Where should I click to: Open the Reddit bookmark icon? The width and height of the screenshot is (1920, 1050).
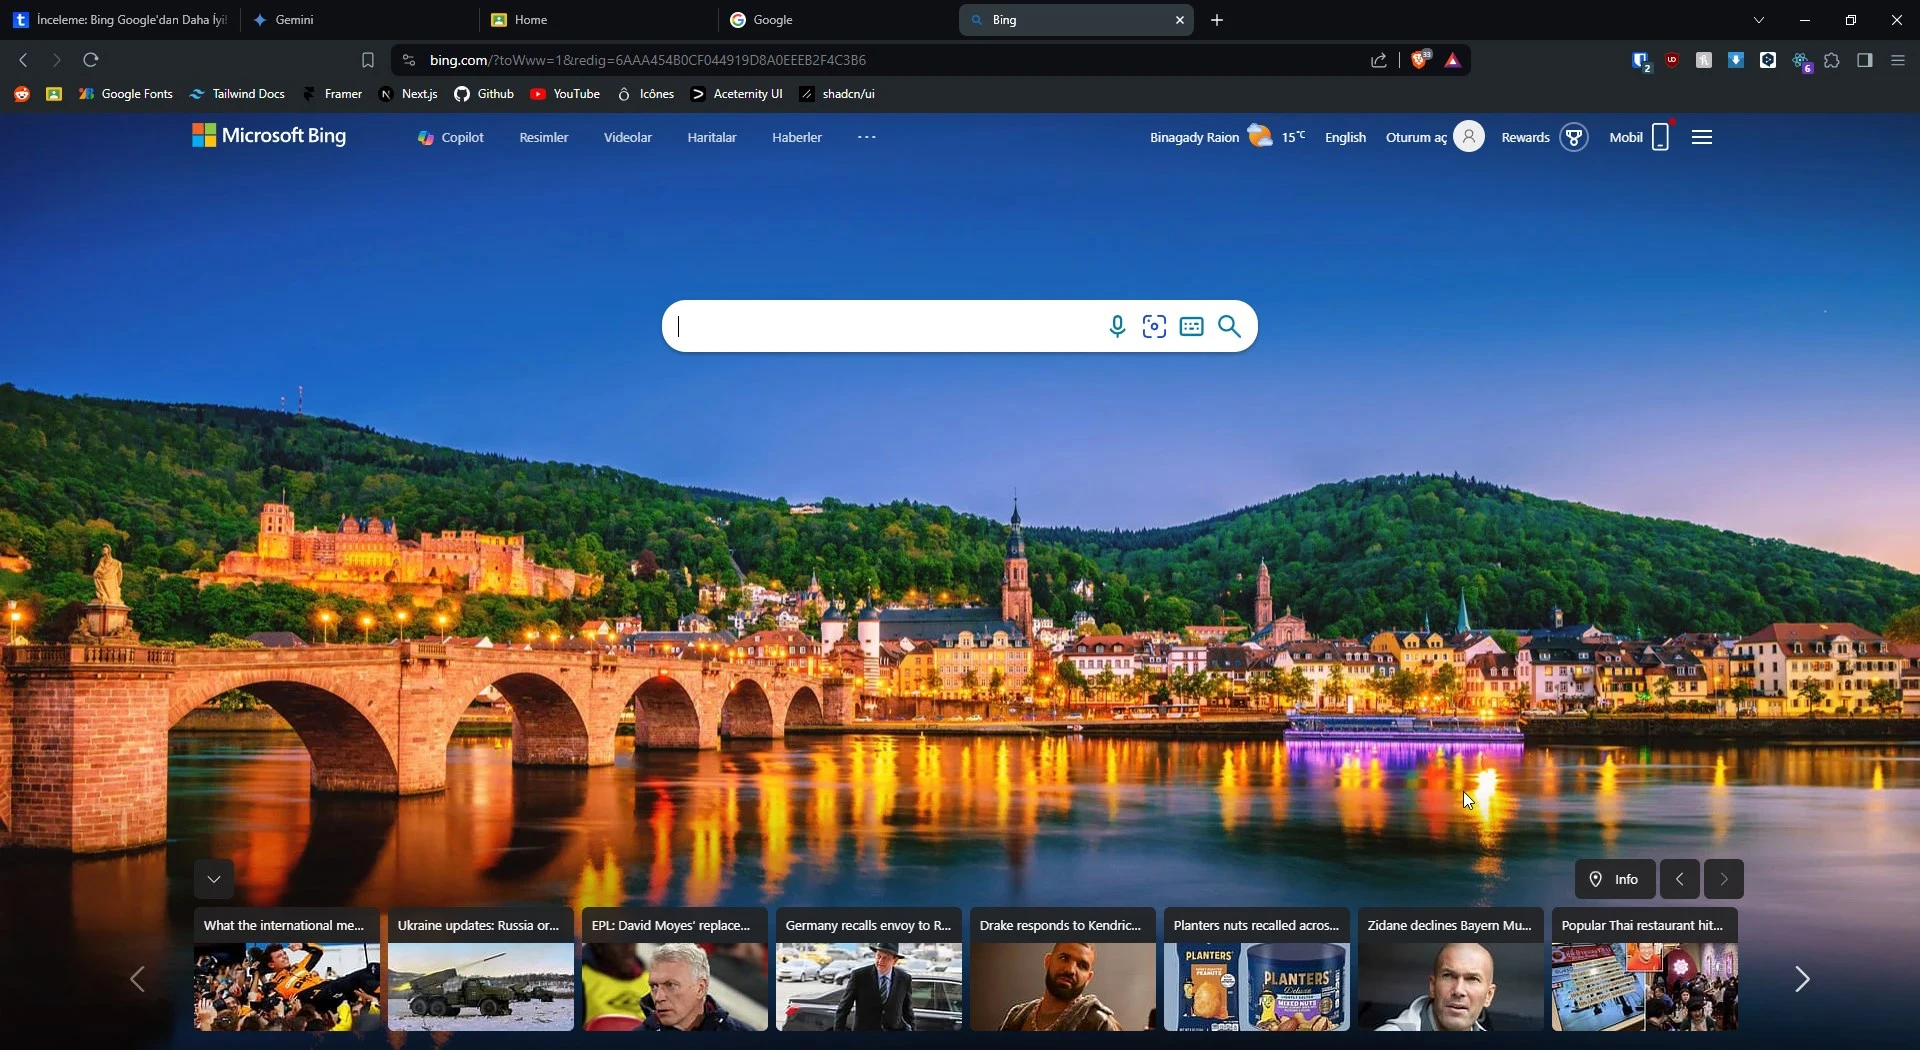pos(22,94)
